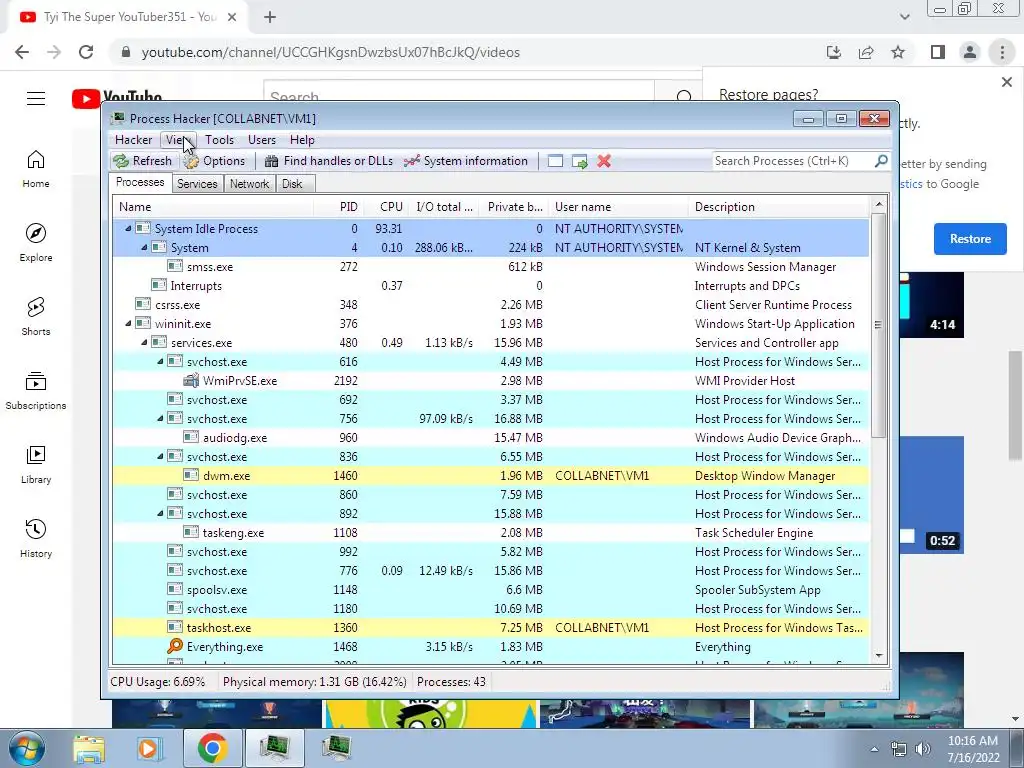This screenshot has width=1024, height=768.
Task: Click the search magnifier icon in Process Hacker
Action: [880, 161]
